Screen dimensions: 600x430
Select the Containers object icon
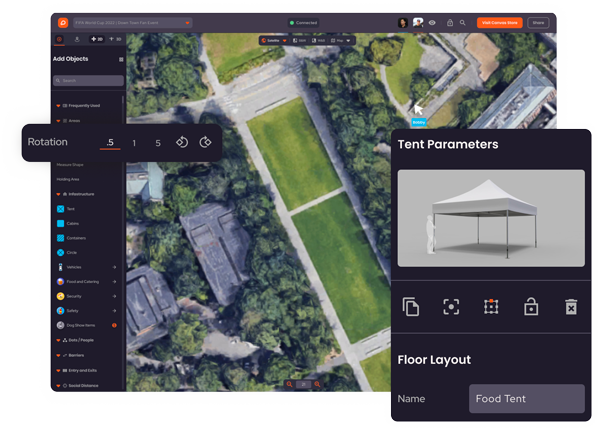[60, 238]
